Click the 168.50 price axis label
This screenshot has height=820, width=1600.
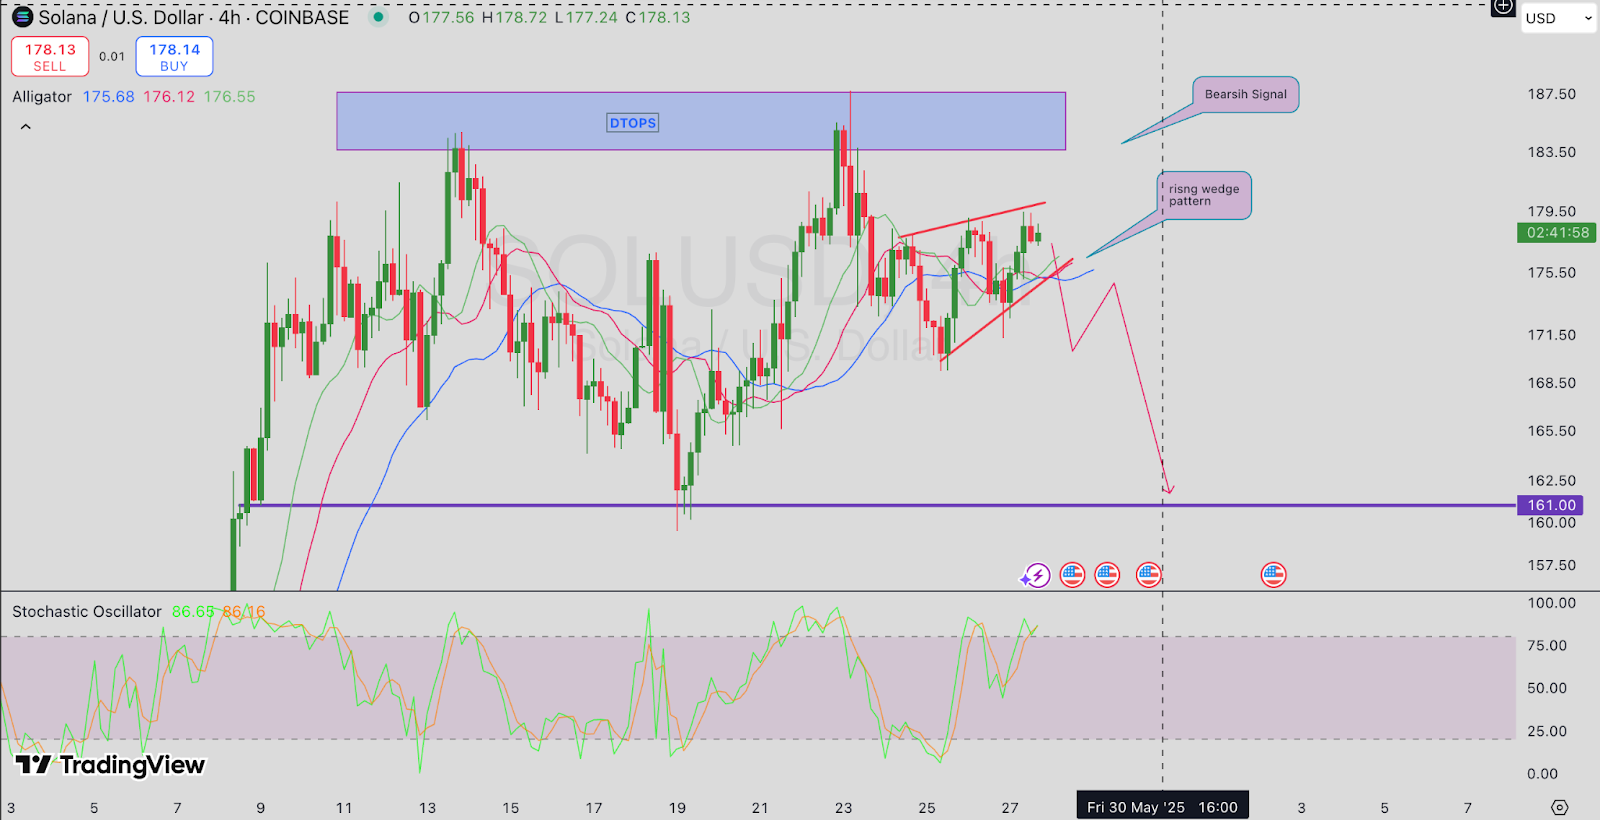pos(1551,383)
